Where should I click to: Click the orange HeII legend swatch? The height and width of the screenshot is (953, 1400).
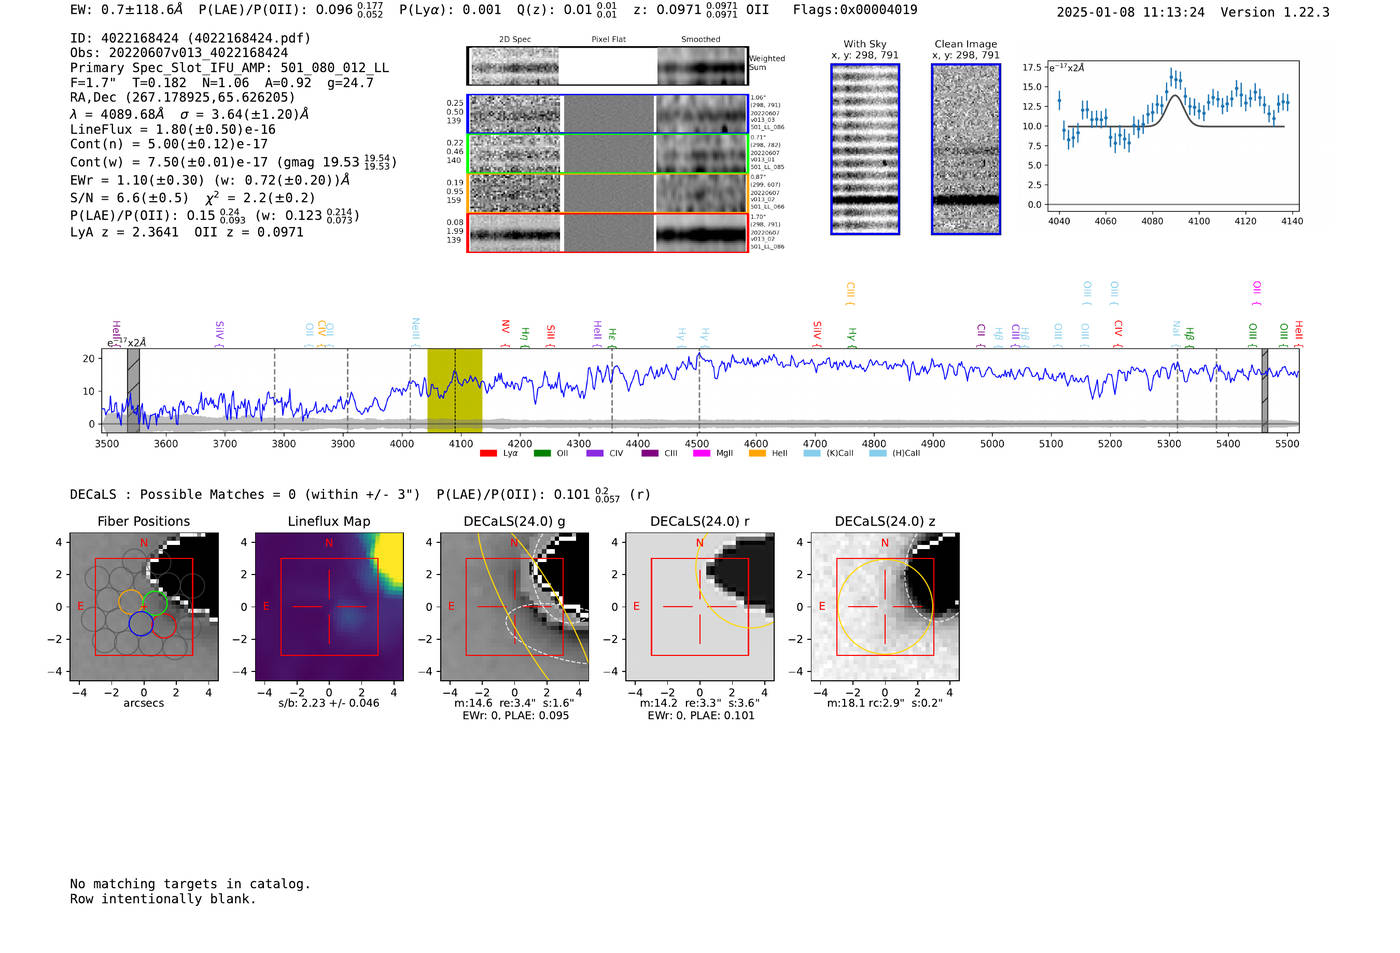(757, 454)
